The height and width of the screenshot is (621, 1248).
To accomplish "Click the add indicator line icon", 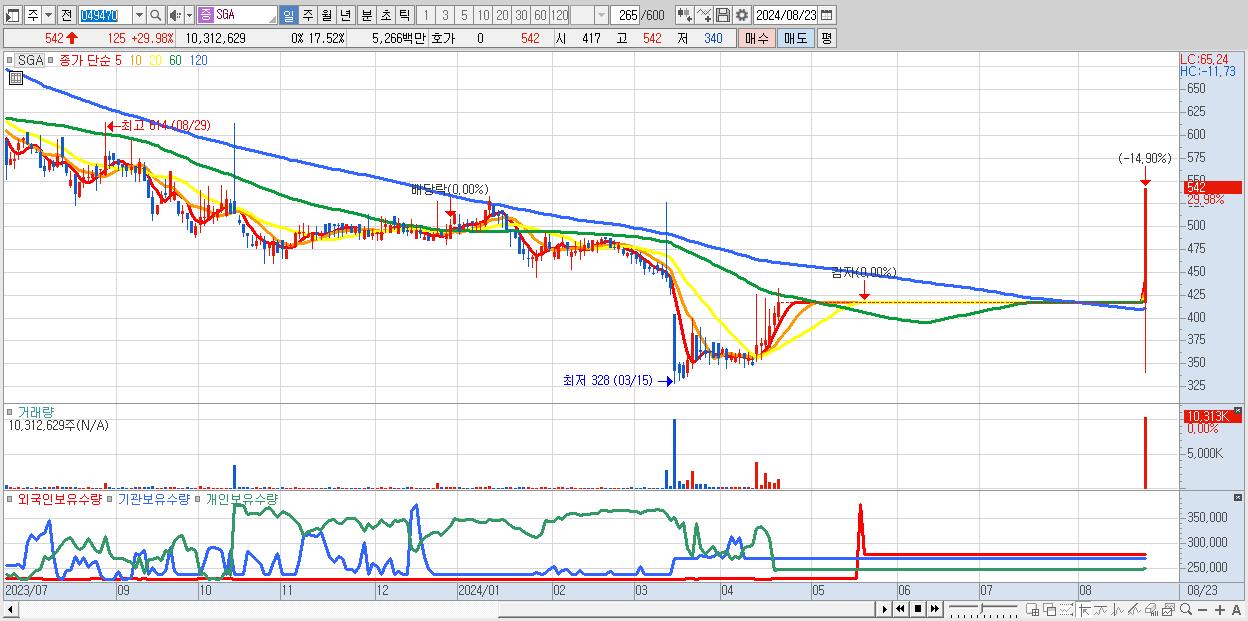I will click(704, 15).
